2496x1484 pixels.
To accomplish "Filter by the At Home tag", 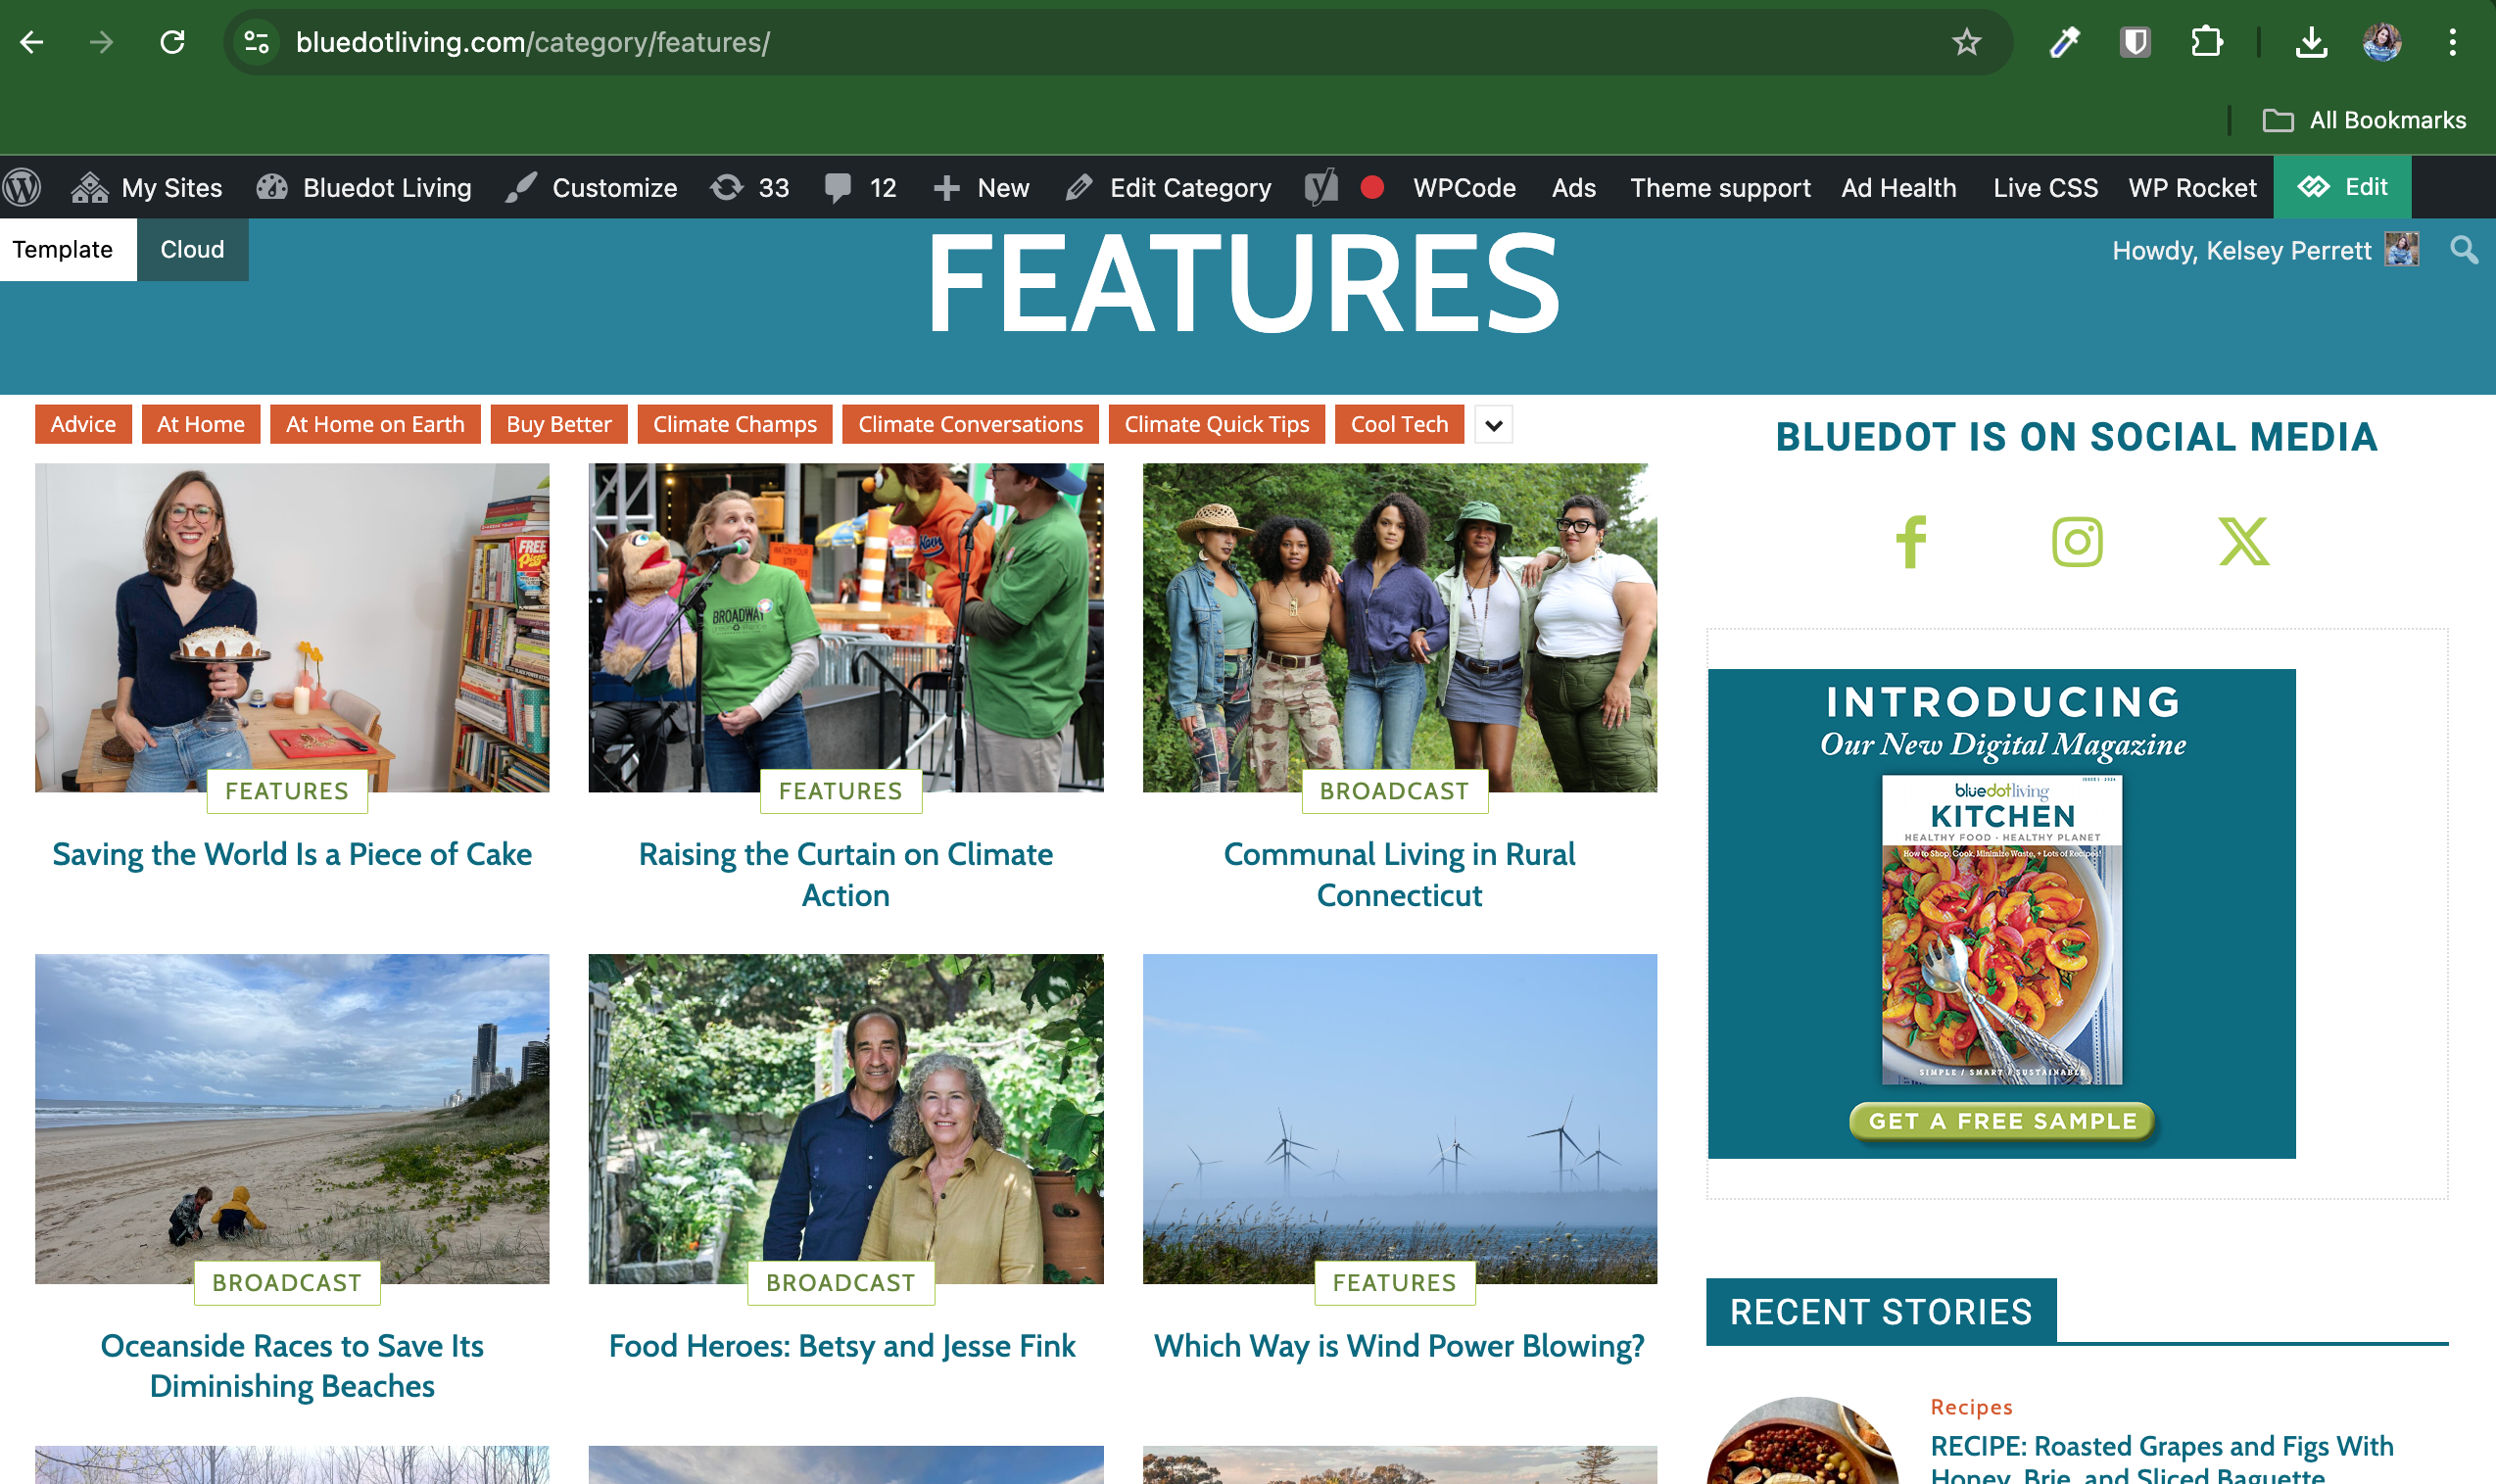I will coord(200,424).
